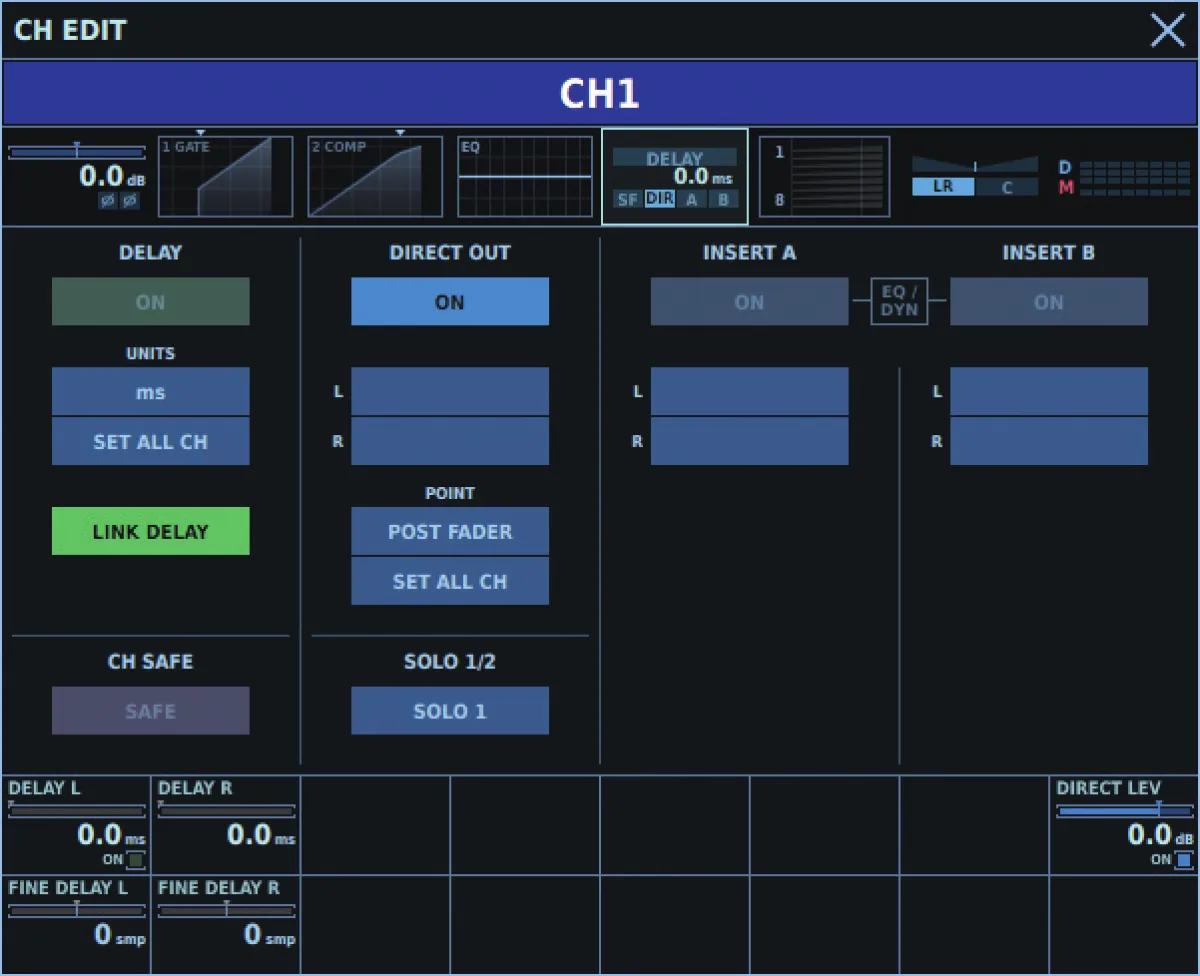Toggle the LINK DELAY button
Screen dimensions: 1200x976
(151, 531)
